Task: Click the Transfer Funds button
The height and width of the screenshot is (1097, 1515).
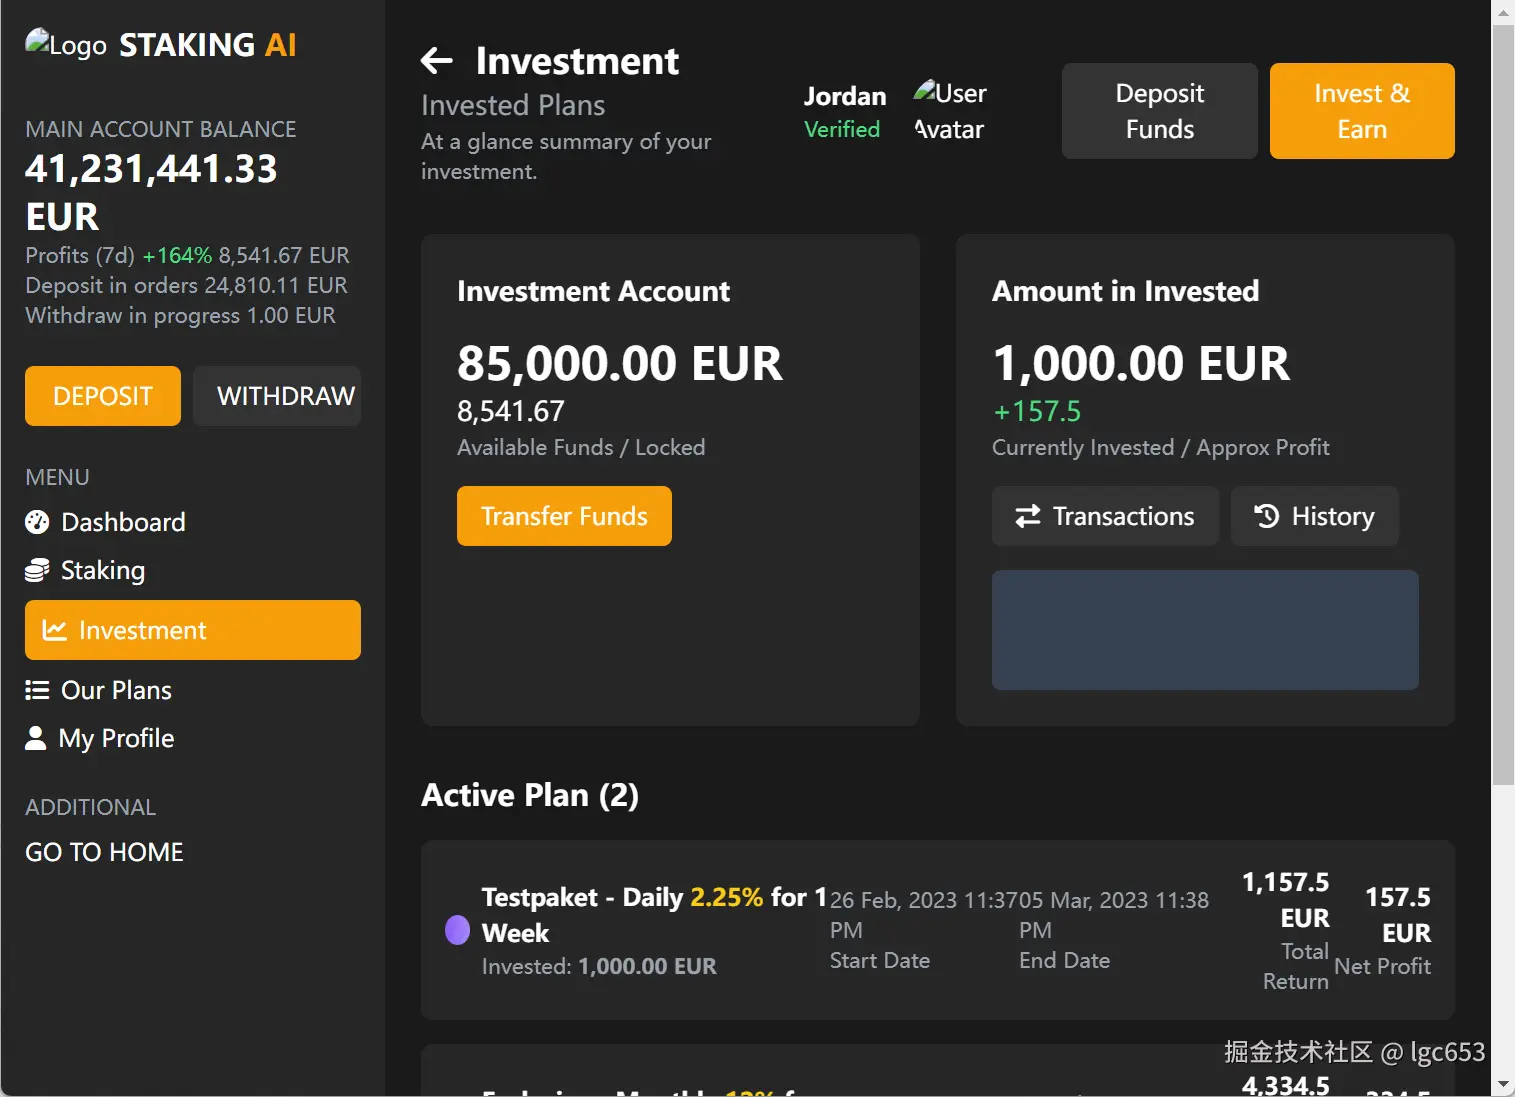Action: 564,516
